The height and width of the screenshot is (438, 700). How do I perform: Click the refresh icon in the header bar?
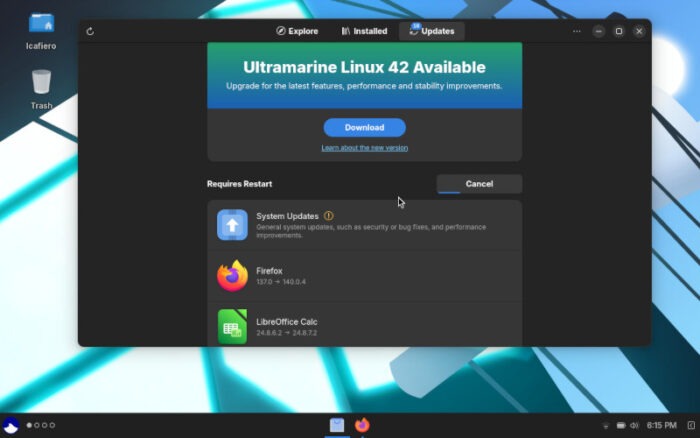click(x=90, y=31)
